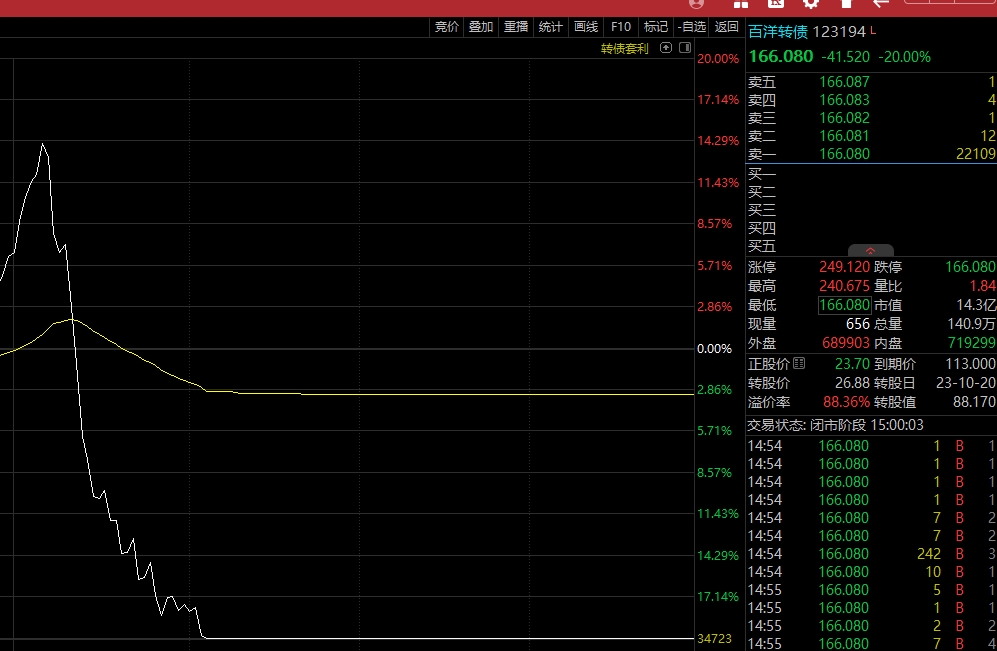Open F10 company information

pos(621,27)
